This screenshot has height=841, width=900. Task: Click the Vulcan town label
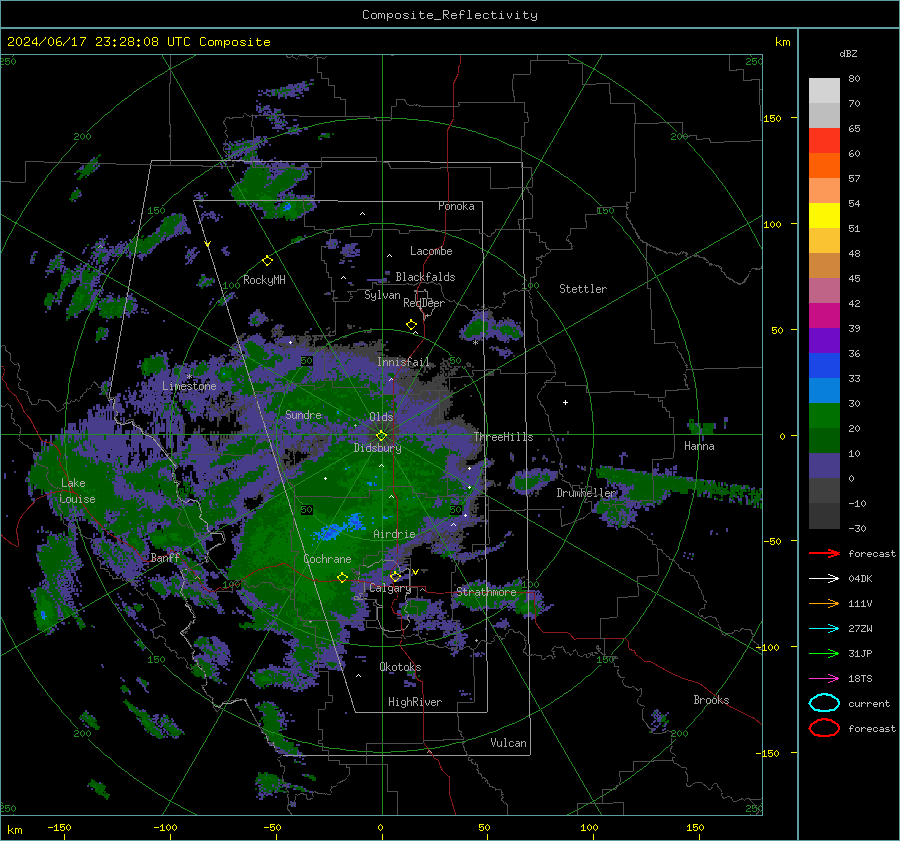tap(509, 743)
